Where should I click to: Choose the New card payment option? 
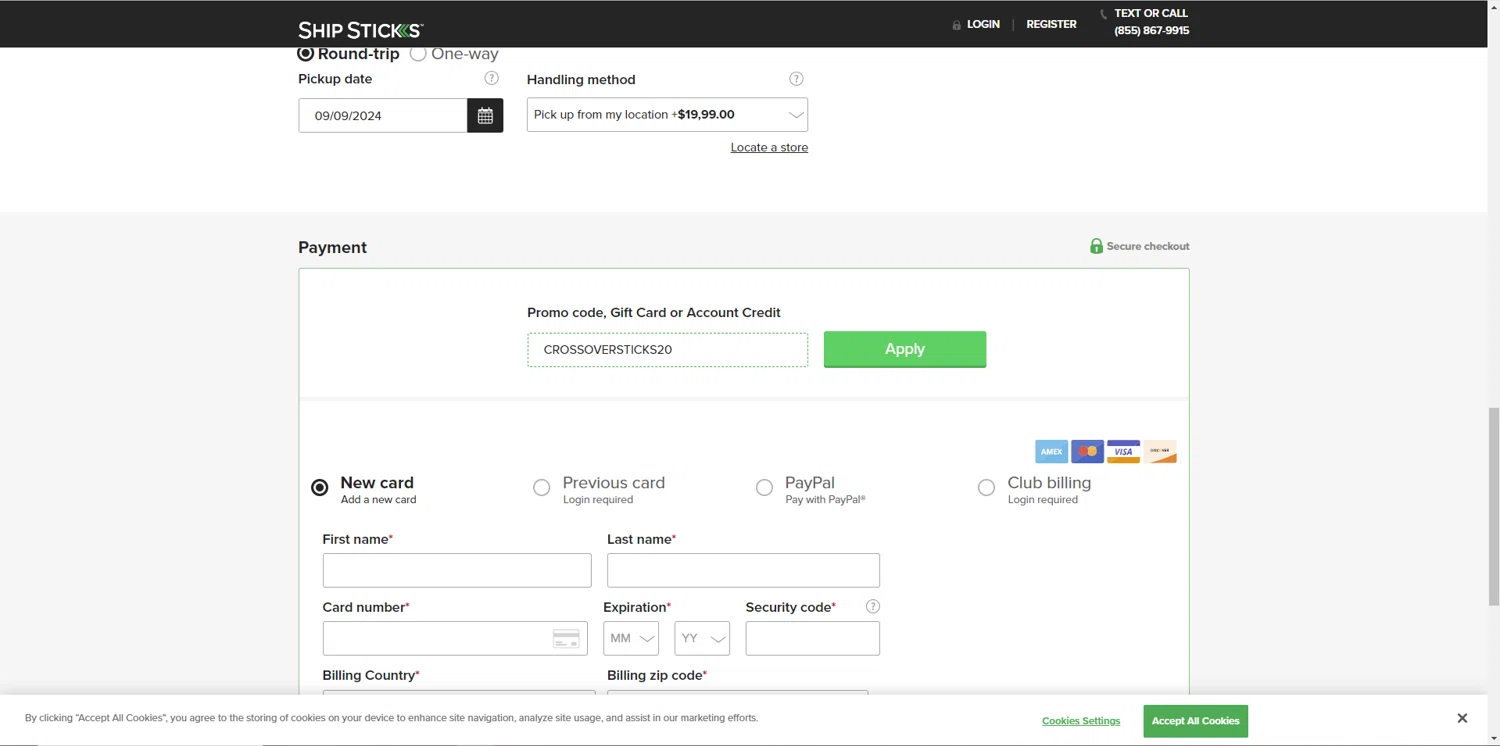pos(320,488)
